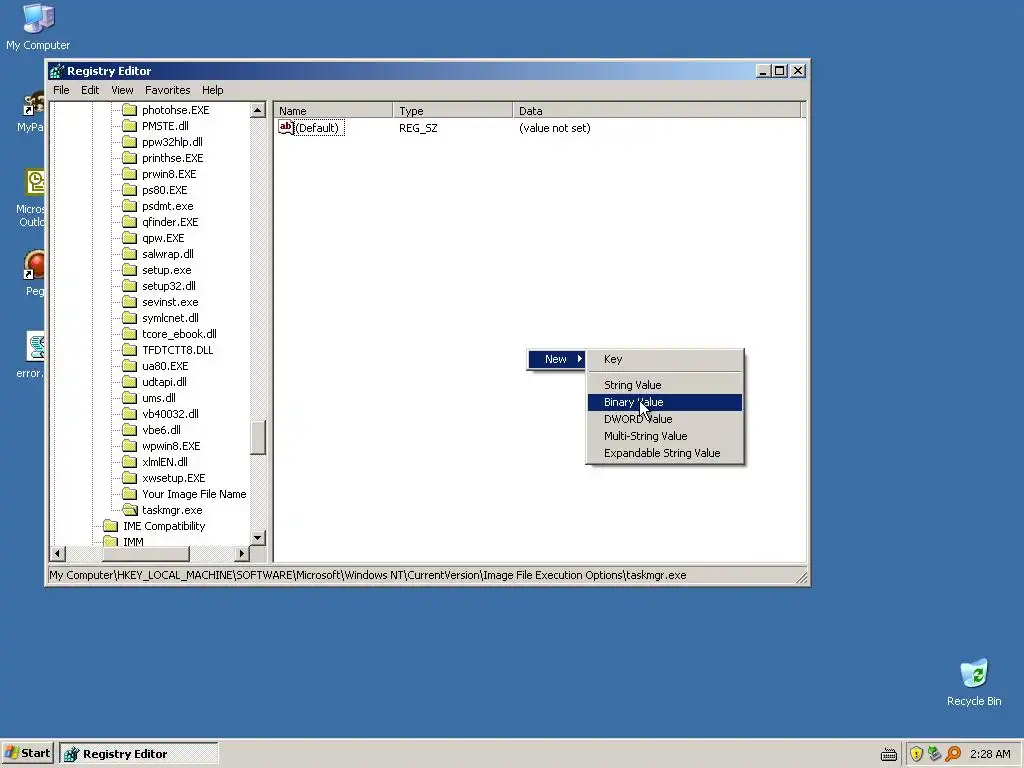The height and width of the screenshot is (768, 1024).
Task: Select udtapi.dll key in tree
Action: click(x=164, y=382)
